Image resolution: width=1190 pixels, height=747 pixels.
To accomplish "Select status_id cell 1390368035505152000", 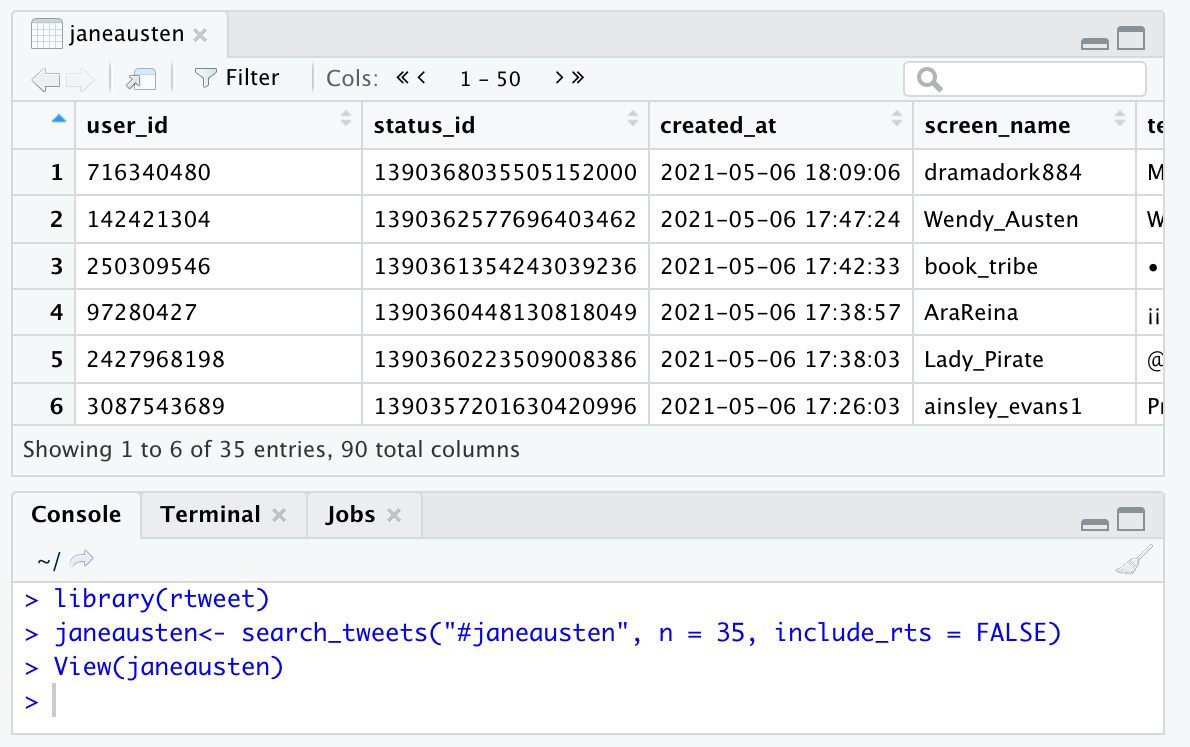I will tap(505, 172).
